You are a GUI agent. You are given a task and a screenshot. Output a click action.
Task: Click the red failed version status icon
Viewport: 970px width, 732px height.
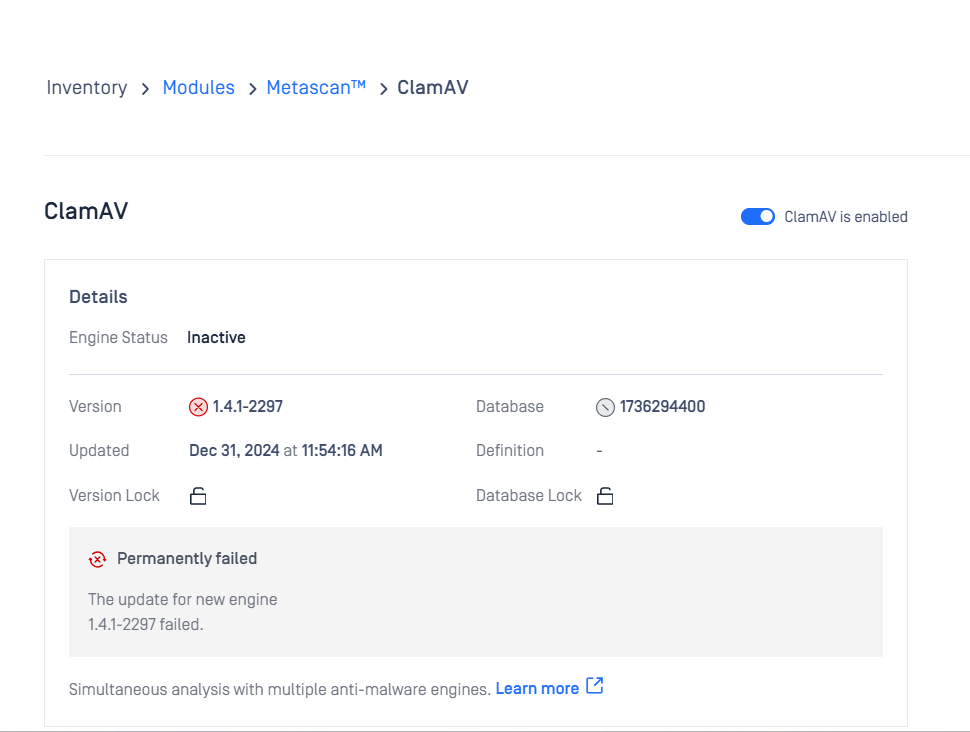[x=198, y=407]
